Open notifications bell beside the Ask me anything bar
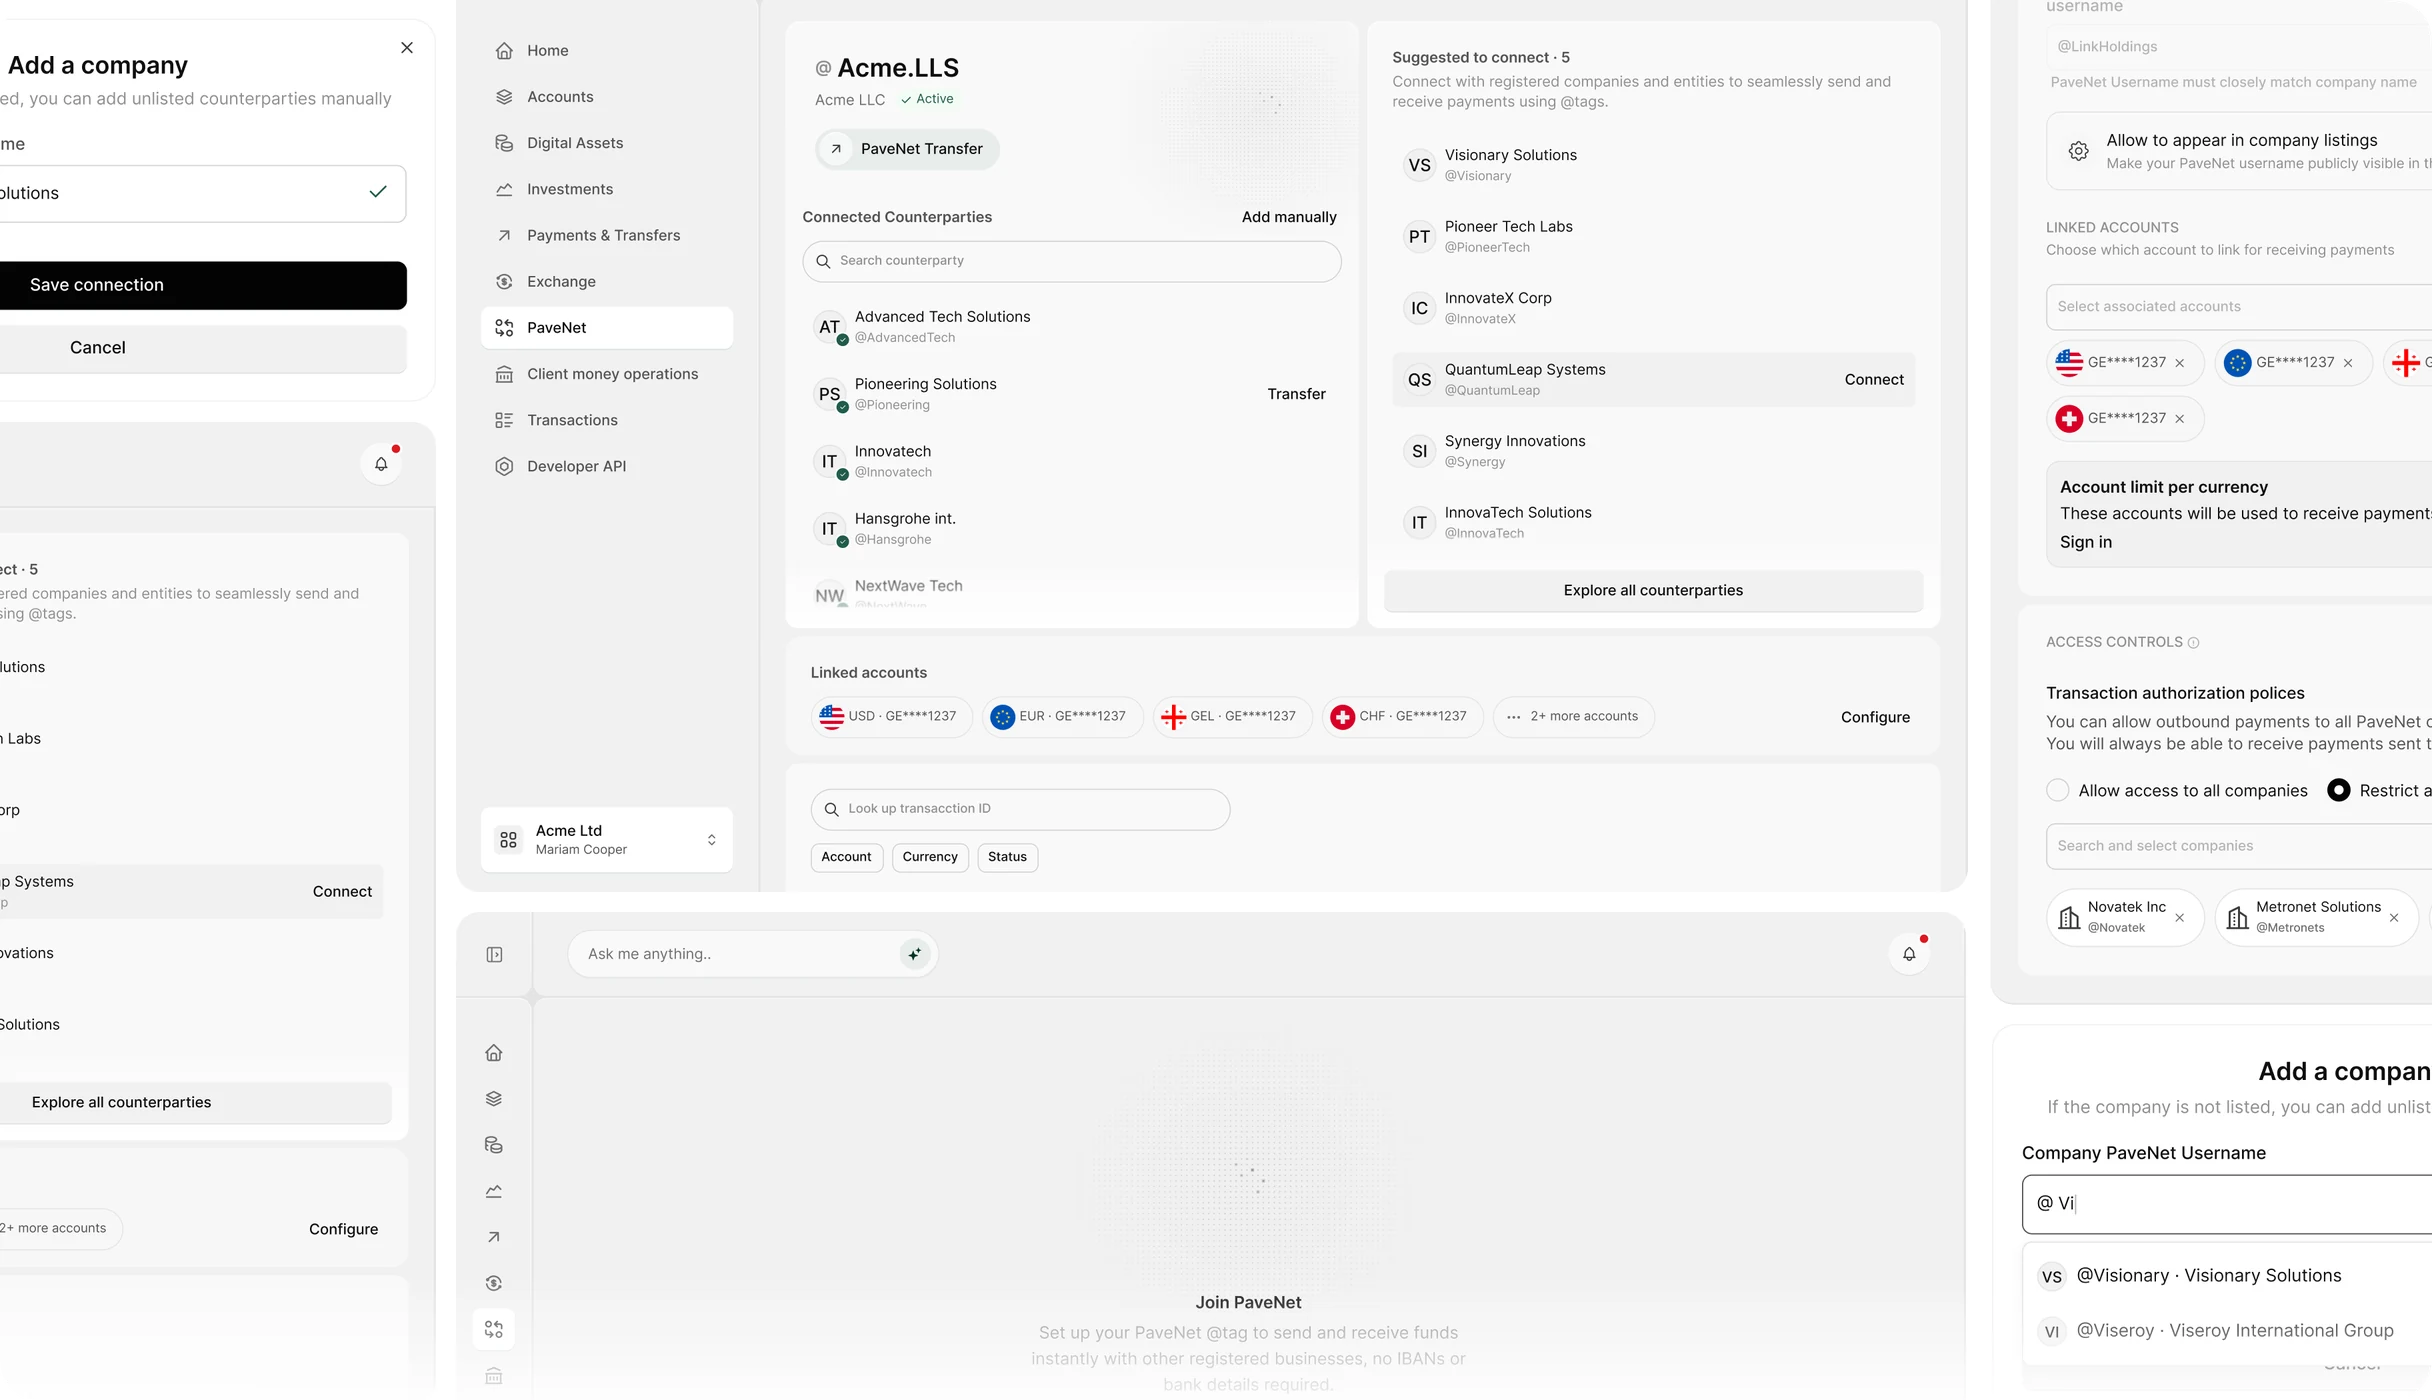Image resolution: width=2432 pixels, height=1400 pixels. point(1909,954)
